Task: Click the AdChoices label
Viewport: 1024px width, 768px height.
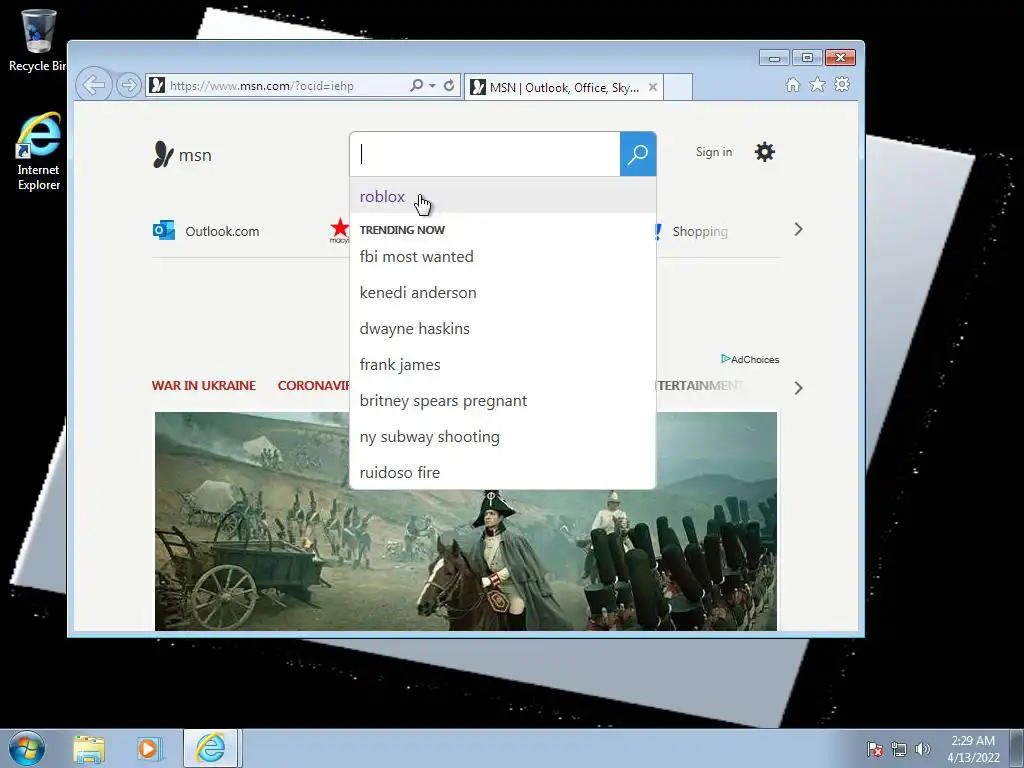Action: [750, 359]
